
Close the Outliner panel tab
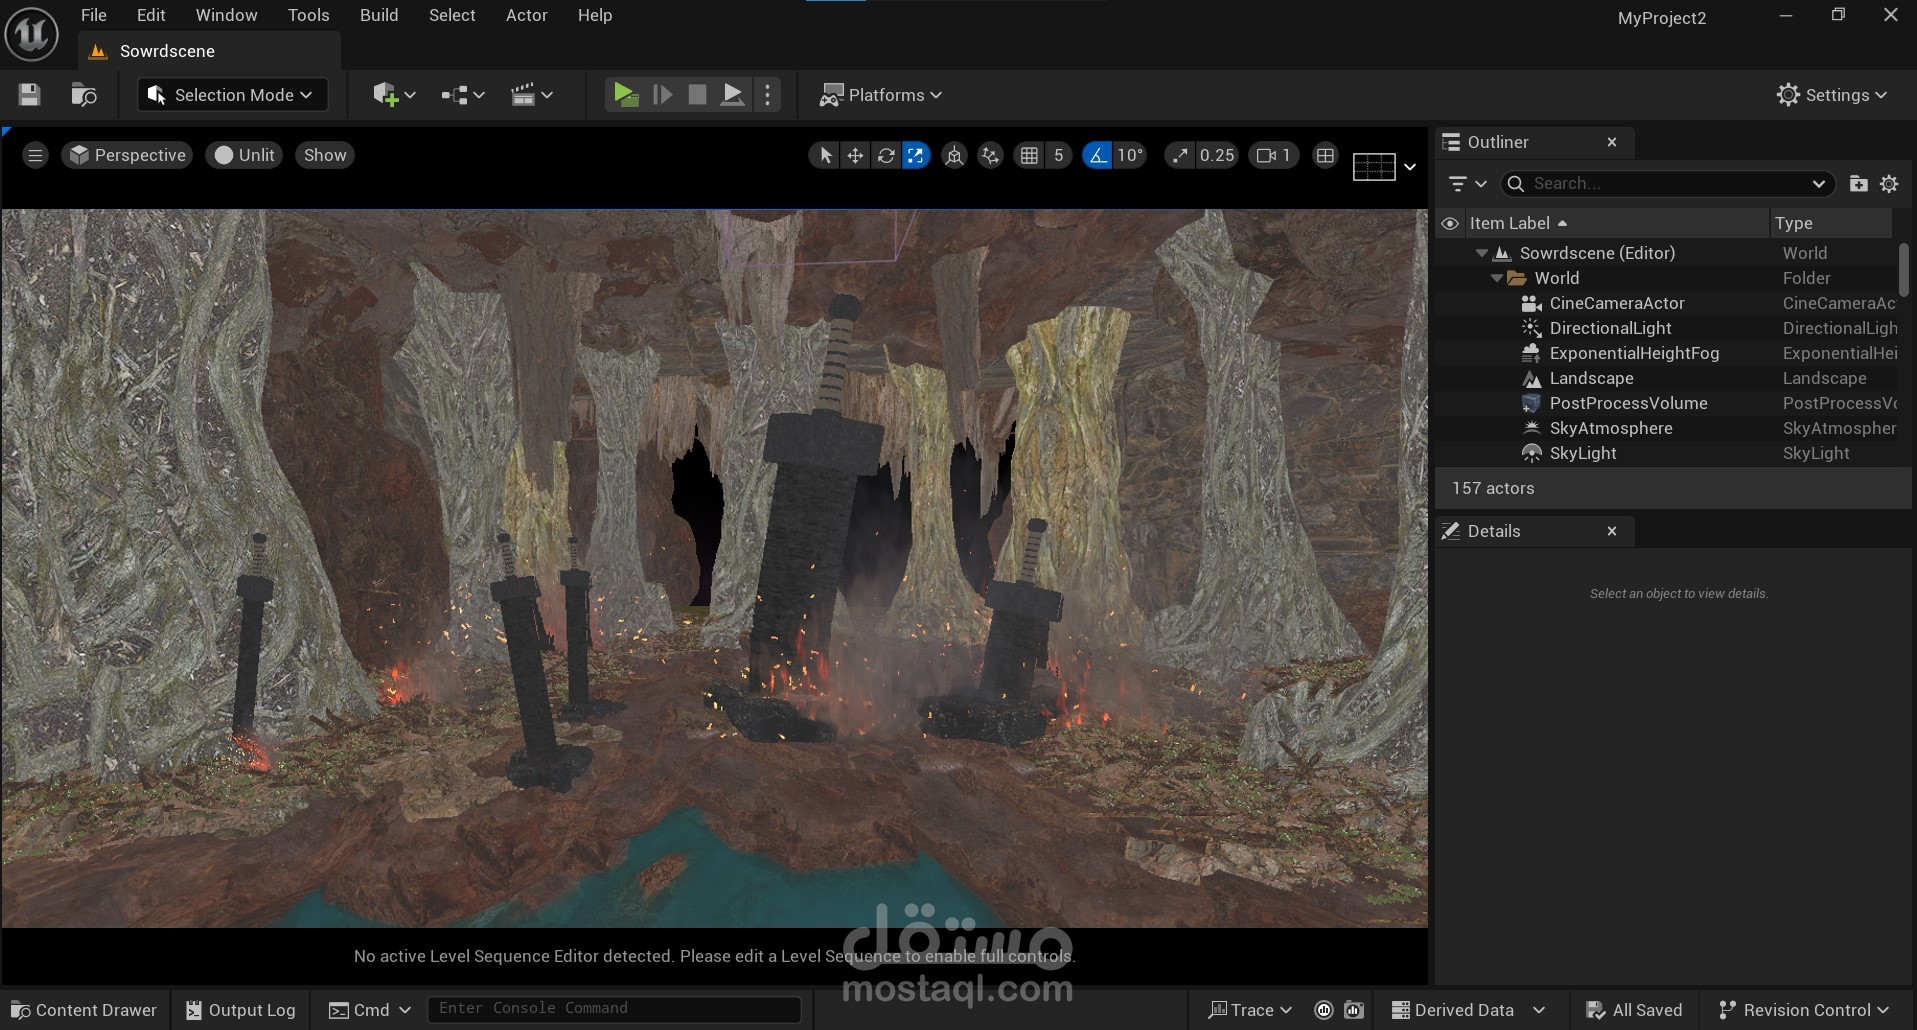[x=1612, y=142]
